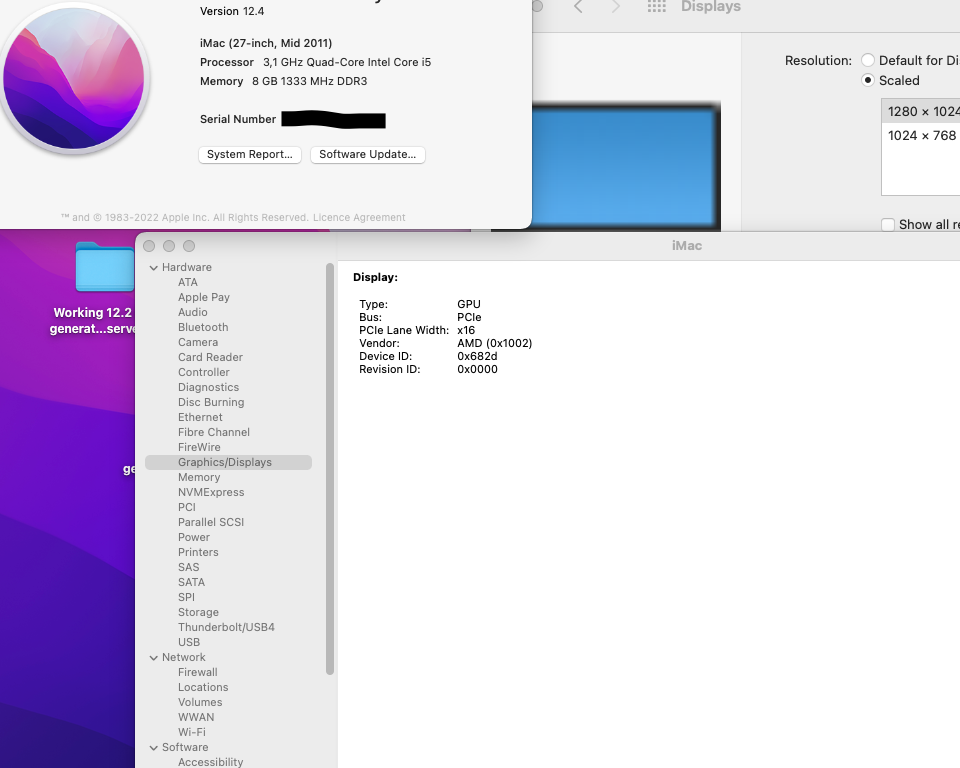The width and height of the screenshot is (960, 768).
Task: Open the Working 12.2 folder on the desktop
Action: [x=104, y=268]
